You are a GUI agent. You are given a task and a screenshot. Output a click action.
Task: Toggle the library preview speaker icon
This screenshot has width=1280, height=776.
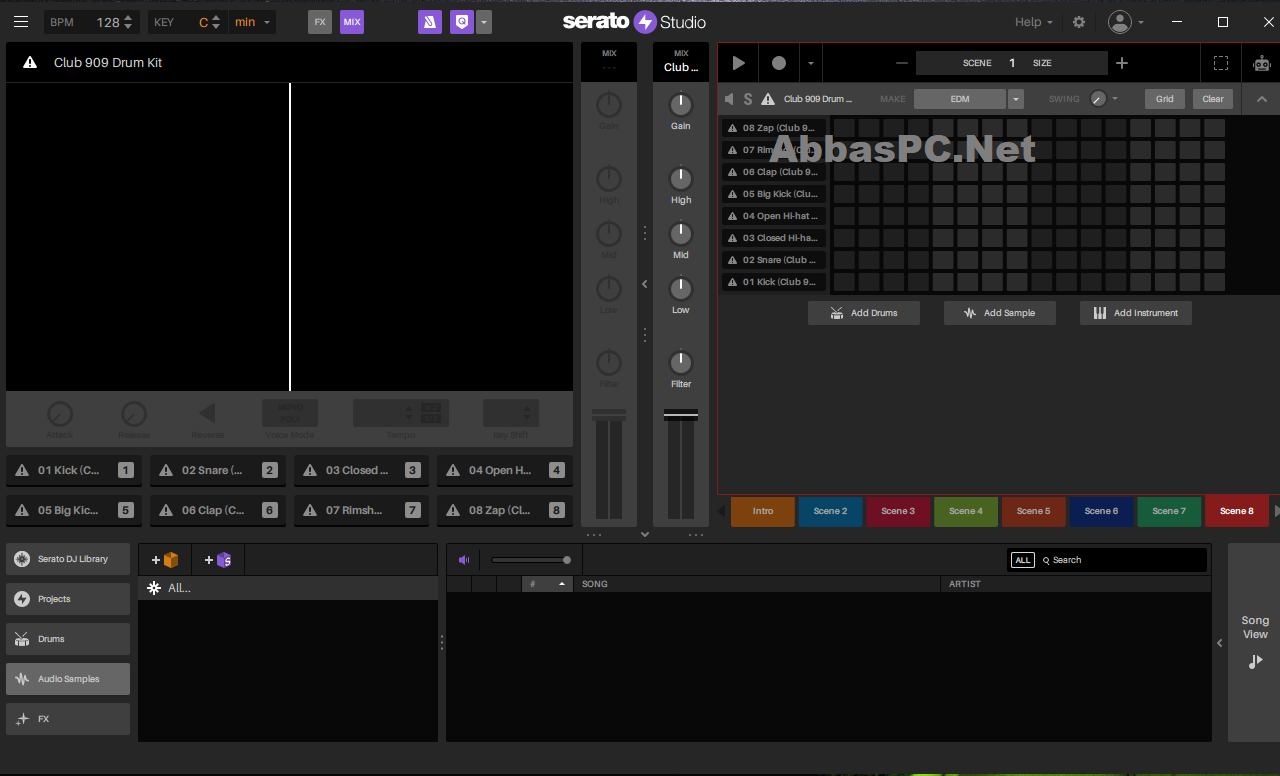click(x=464, y=560)
